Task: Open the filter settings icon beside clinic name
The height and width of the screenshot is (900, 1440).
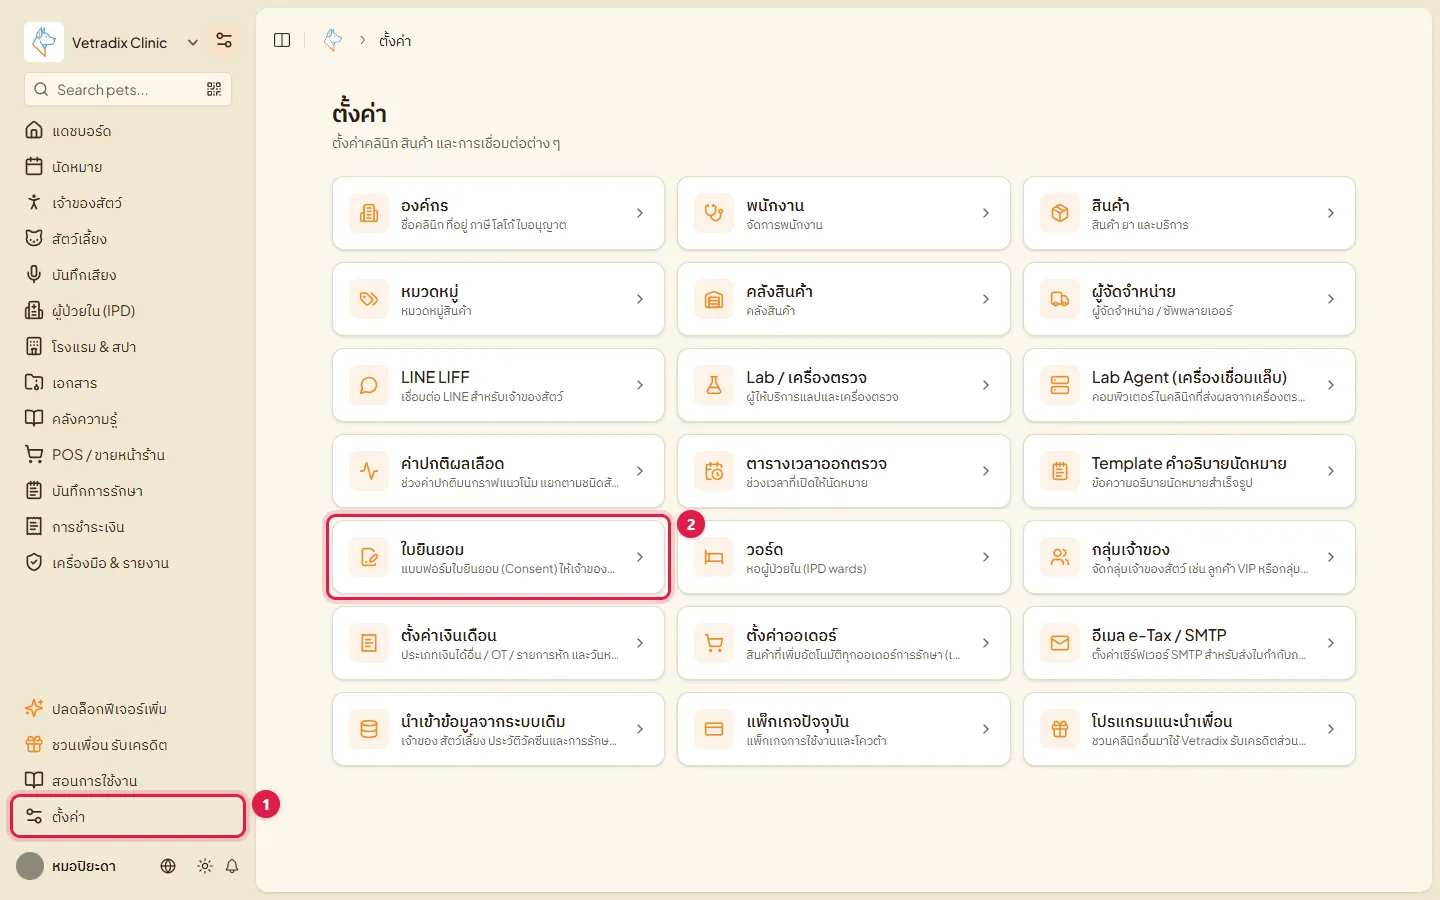Action: coord(224,41)
